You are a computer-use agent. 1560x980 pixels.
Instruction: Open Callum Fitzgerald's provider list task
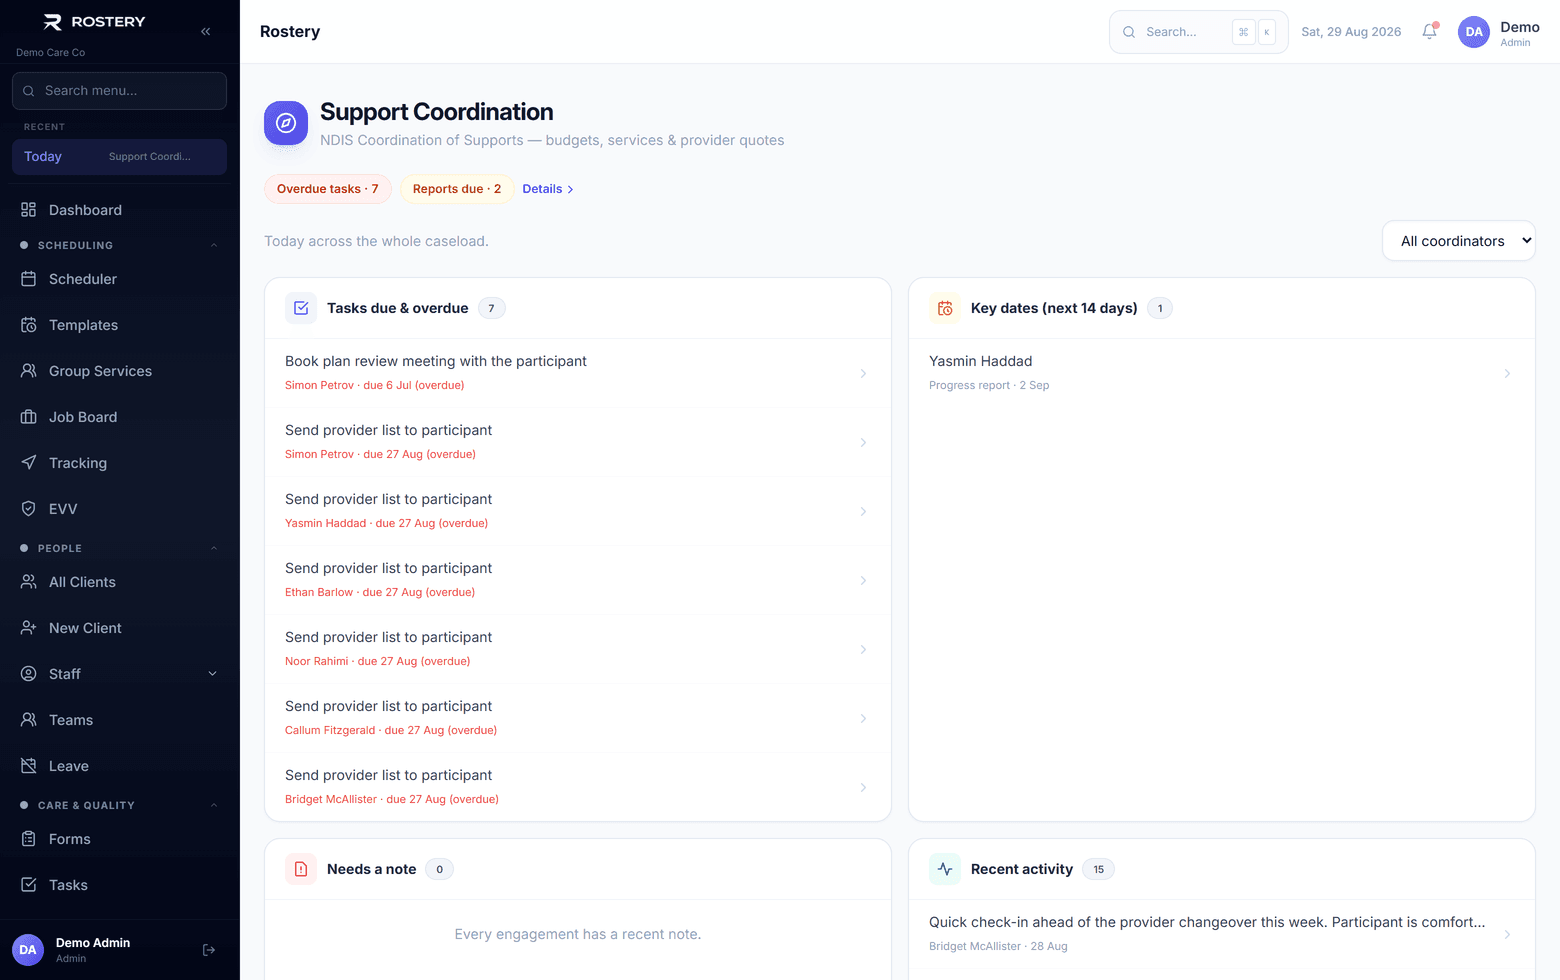point(577,718)
